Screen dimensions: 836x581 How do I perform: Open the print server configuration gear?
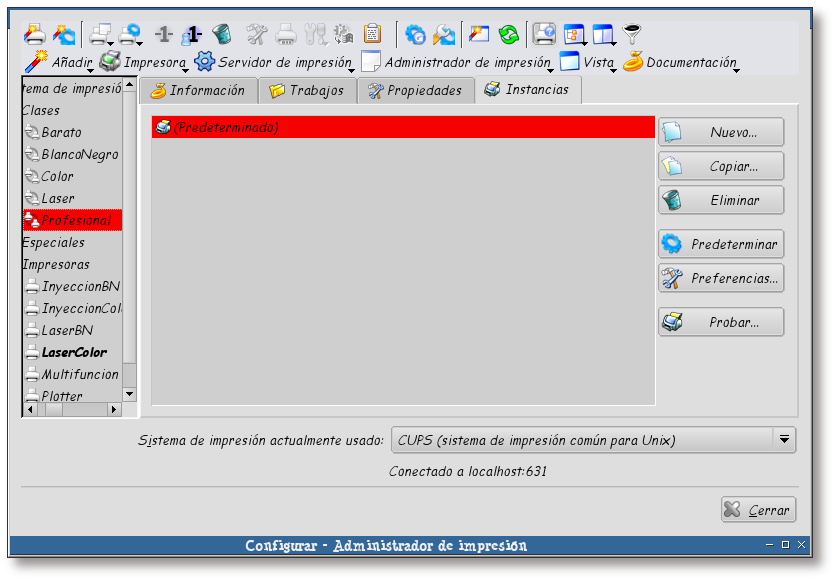pyautogui.click(x=413, y=33)
